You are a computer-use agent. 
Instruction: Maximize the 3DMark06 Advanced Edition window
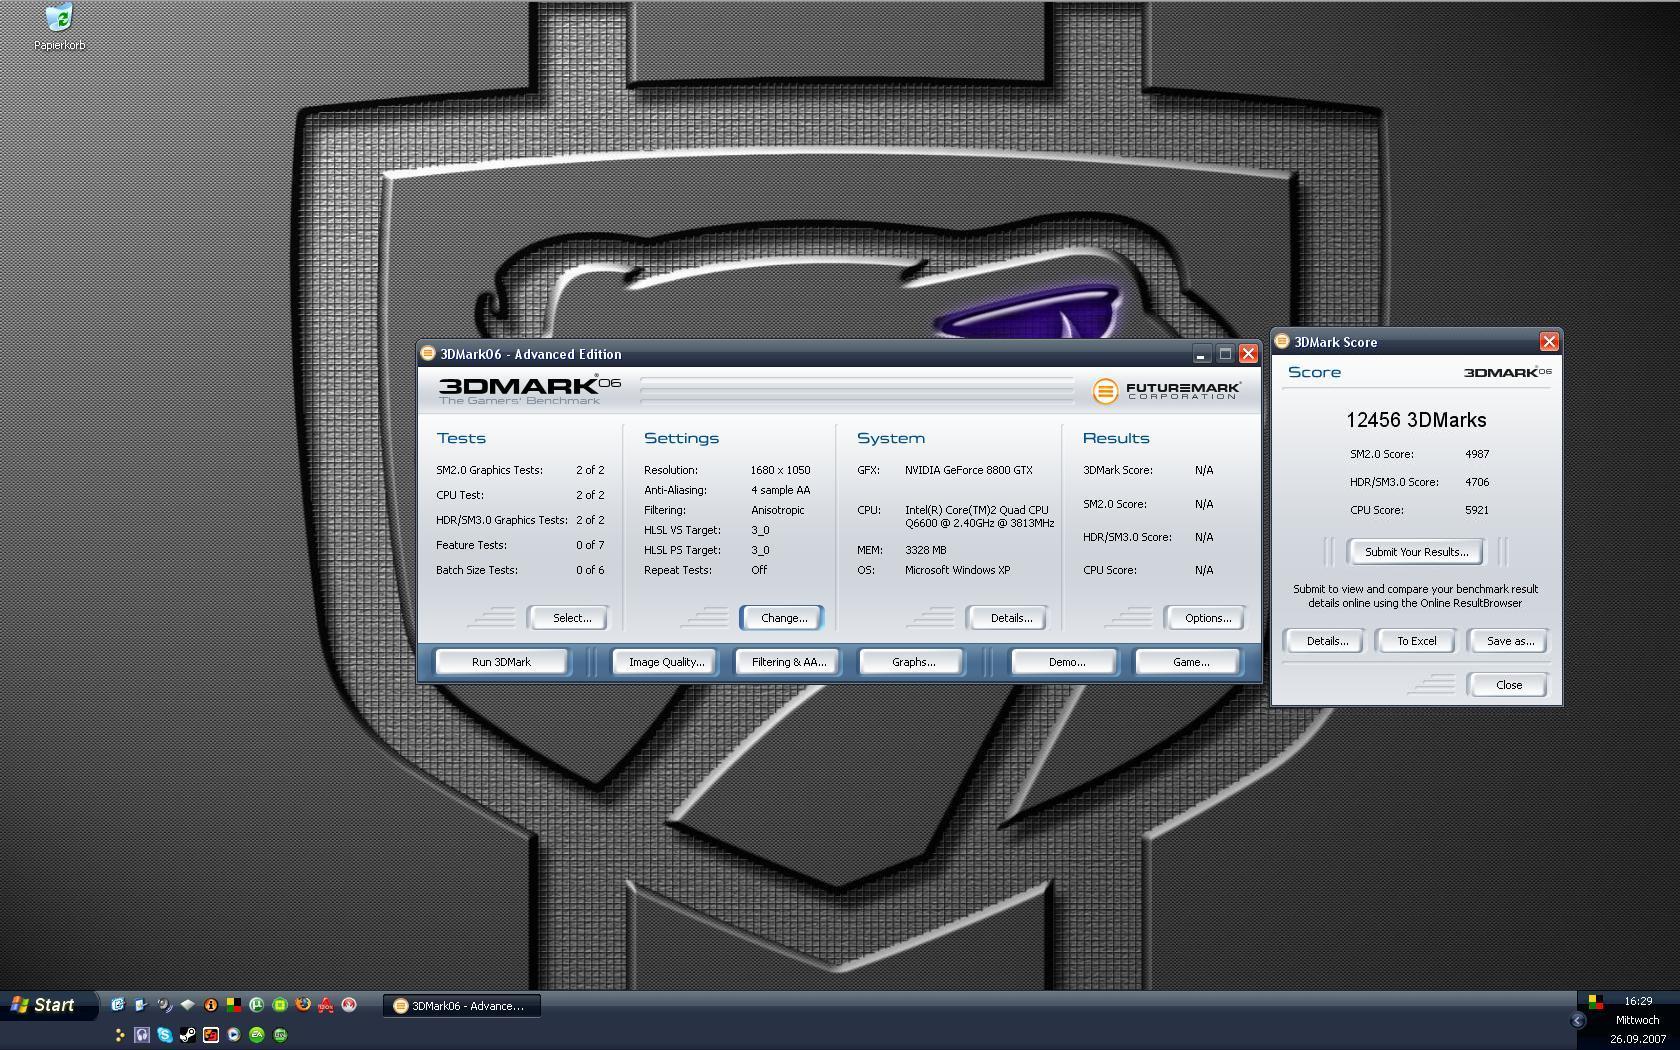tap(1225, 354)
